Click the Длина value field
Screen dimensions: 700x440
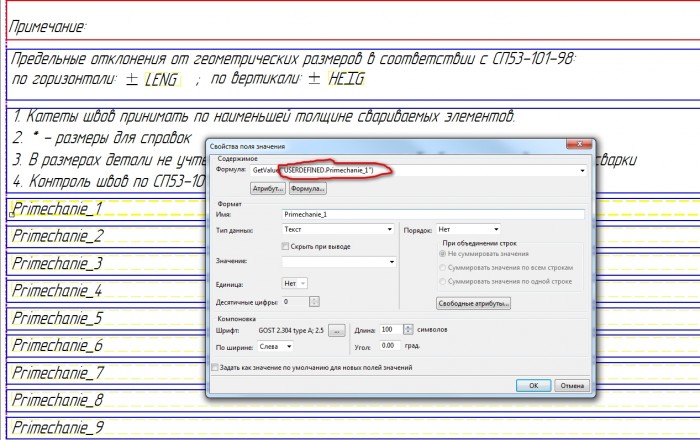click(391, 330)
